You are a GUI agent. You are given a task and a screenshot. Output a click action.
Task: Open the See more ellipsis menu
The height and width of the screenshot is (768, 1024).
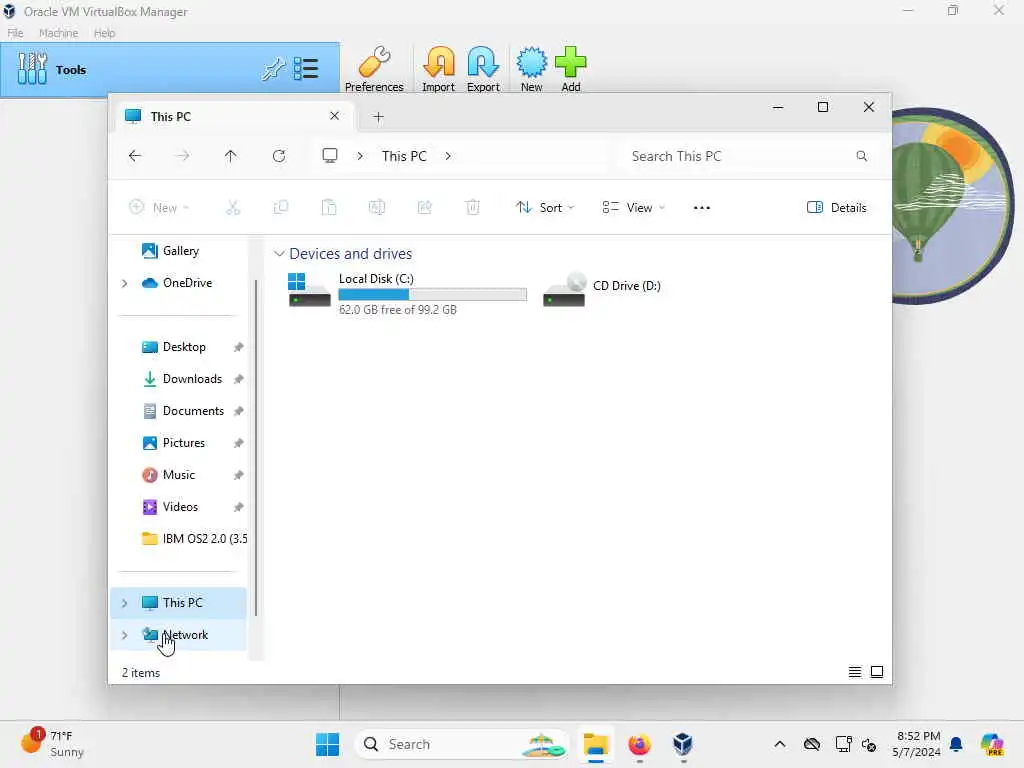pos(701,208)
